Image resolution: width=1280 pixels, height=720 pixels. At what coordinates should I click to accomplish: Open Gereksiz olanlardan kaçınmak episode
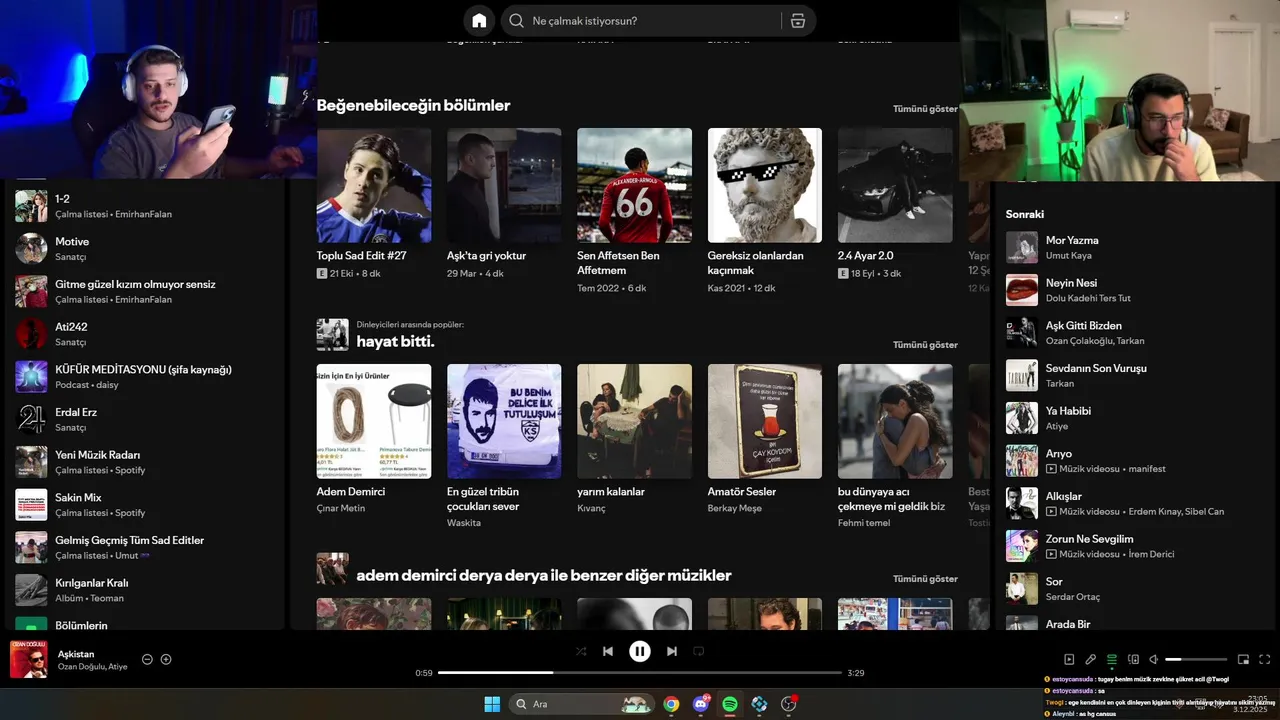pos(765,210)
